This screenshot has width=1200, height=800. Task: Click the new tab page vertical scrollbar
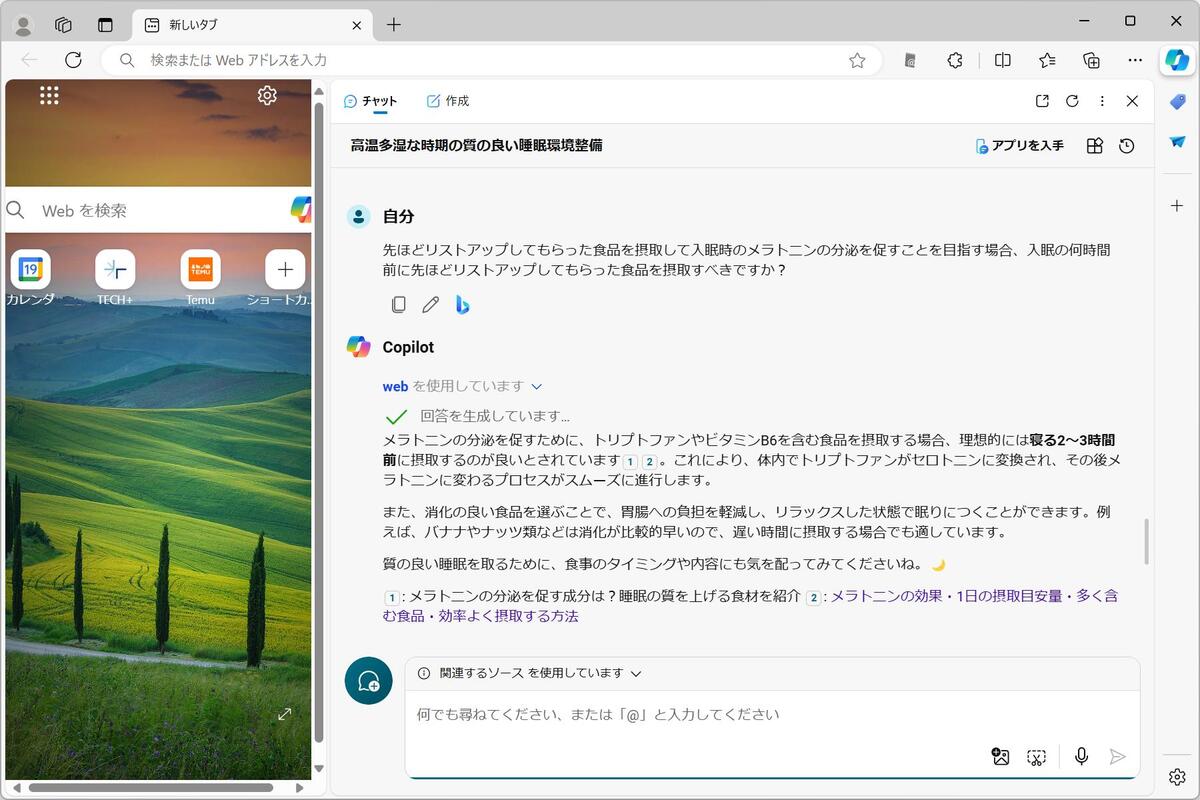[319, 420]
